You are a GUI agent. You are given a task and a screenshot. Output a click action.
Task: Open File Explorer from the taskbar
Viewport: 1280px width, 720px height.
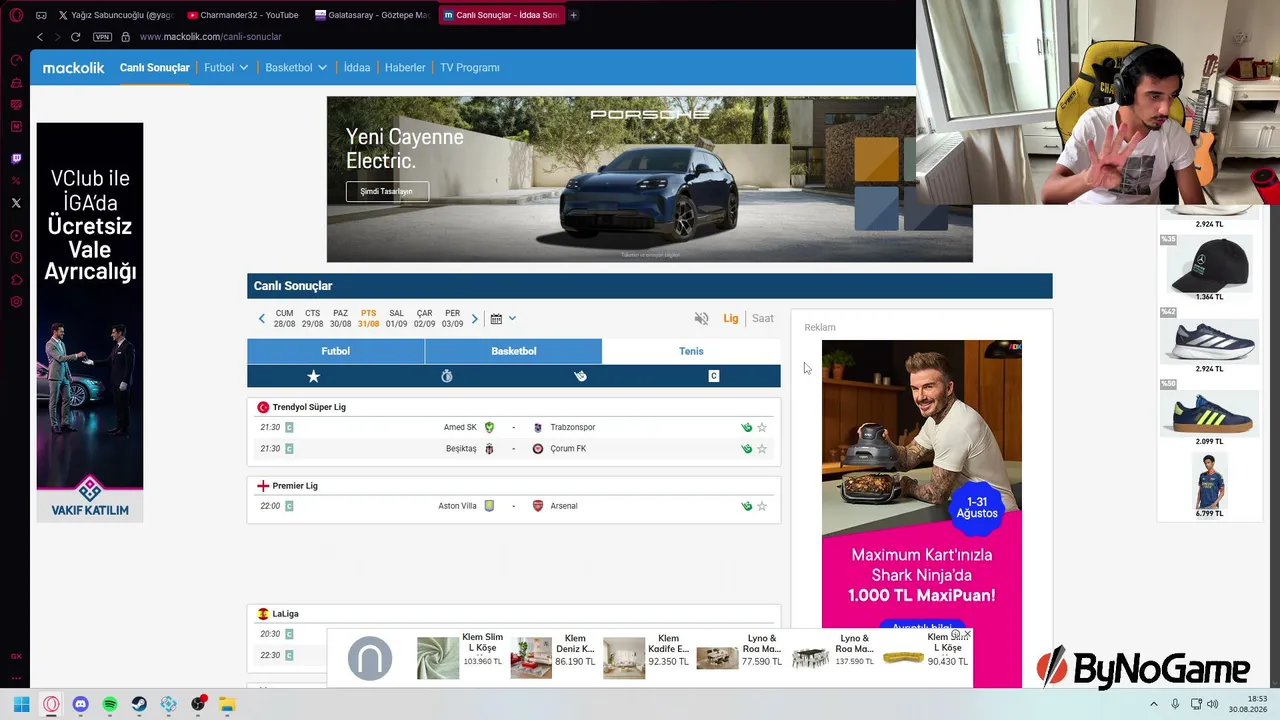[228, 705]
